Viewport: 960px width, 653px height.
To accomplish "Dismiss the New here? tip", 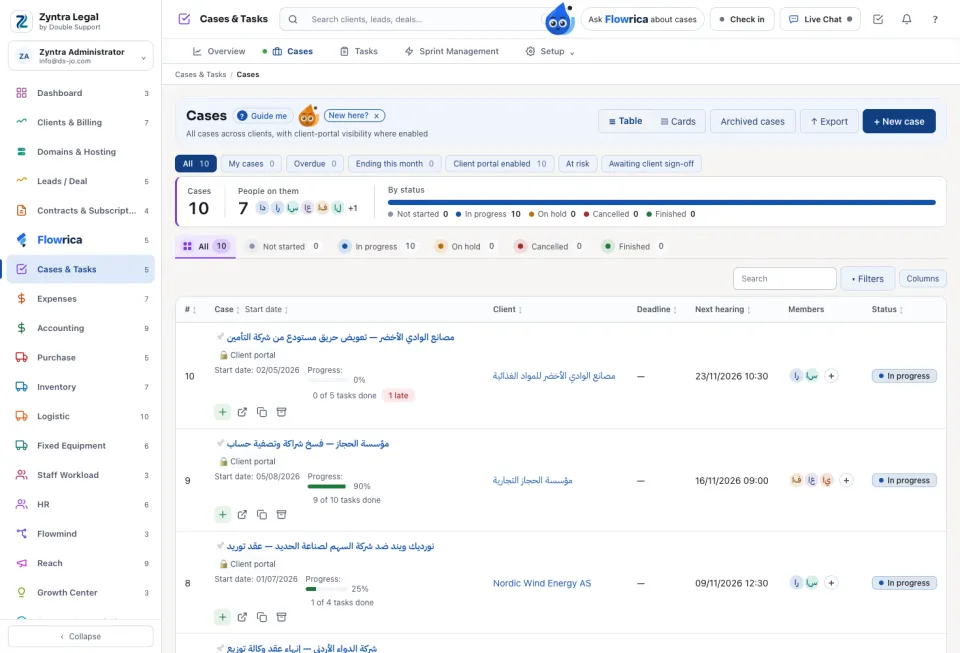I will 377,116.
